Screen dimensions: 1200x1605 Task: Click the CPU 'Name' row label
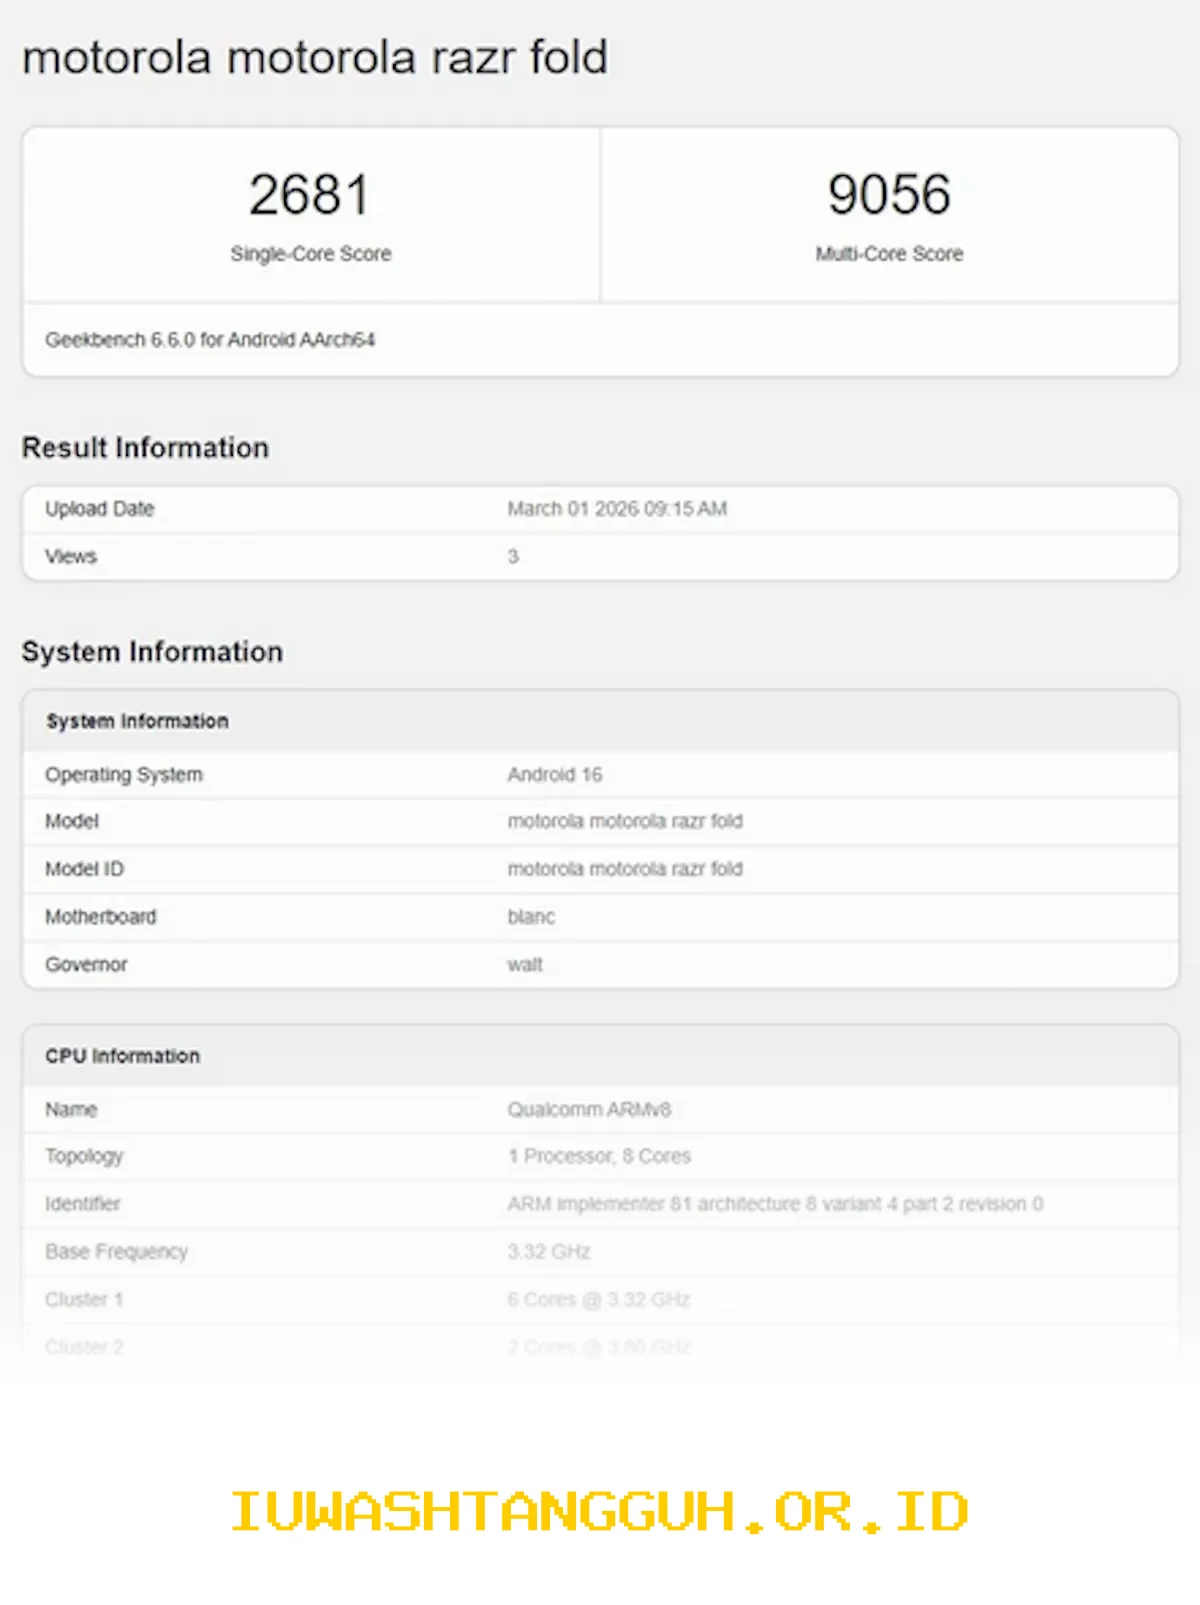pos(71,1110)
